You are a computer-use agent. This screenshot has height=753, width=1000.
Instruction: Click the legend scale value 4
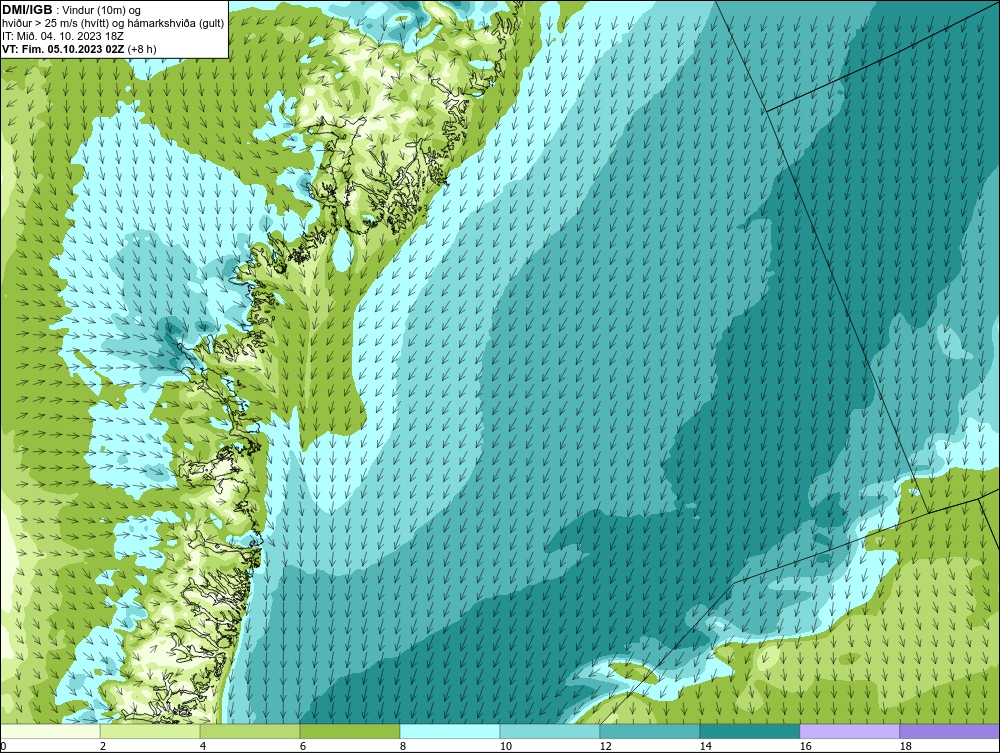coord(203,746)
